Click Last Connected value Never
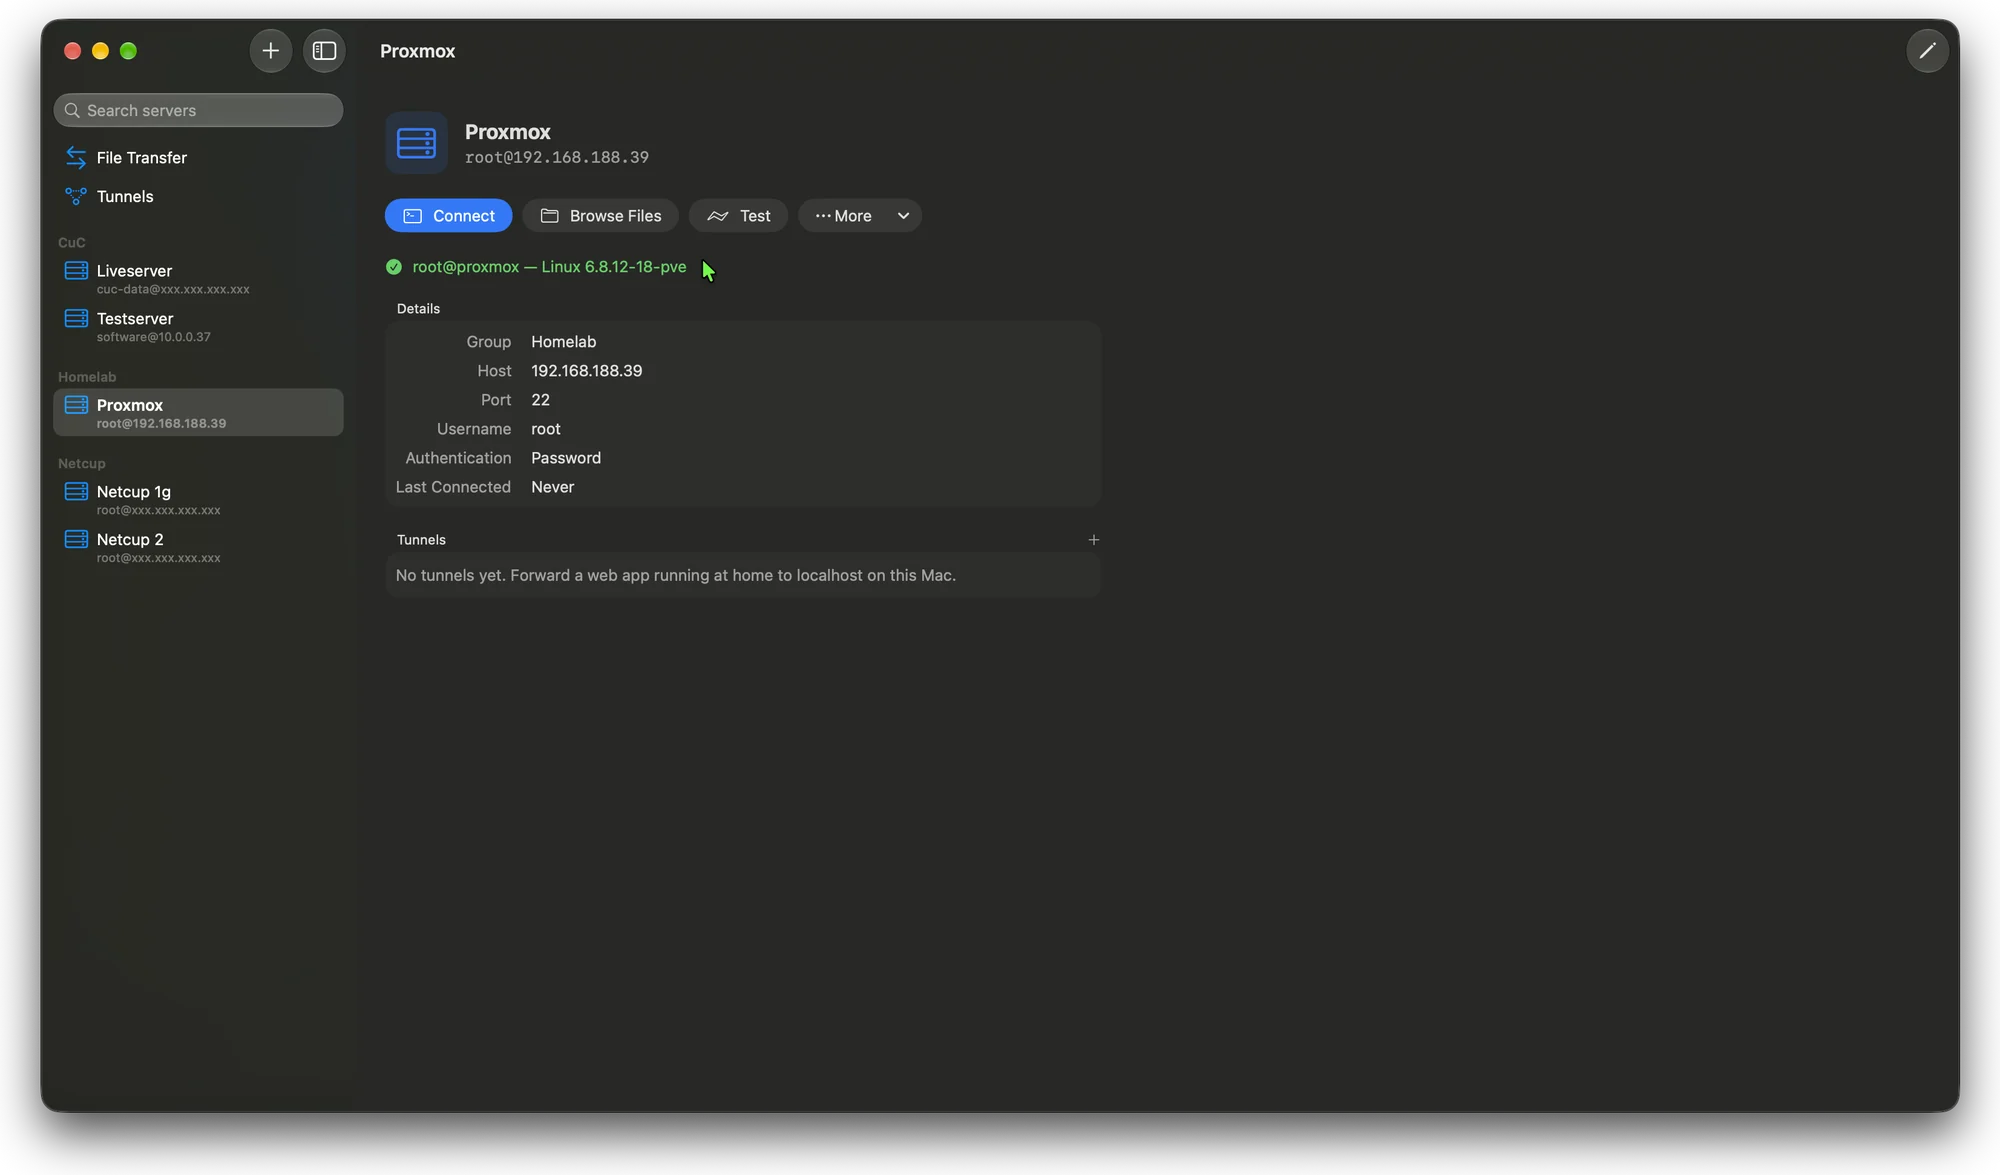This screenshot has width=2000, height=1175. tap(553, 487)
